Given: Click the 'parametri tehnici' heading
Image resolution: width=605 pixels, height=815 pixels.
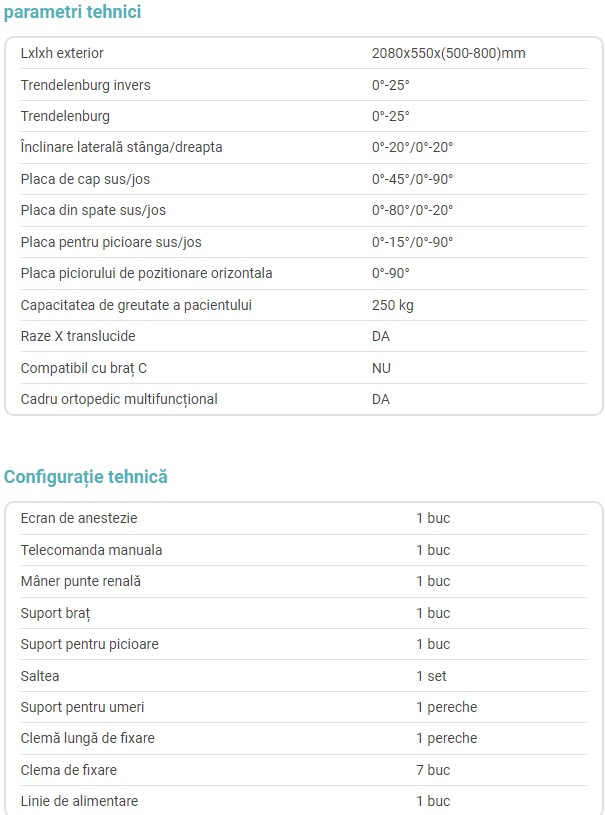Looking at the screenshot, I should click(72, 11).
